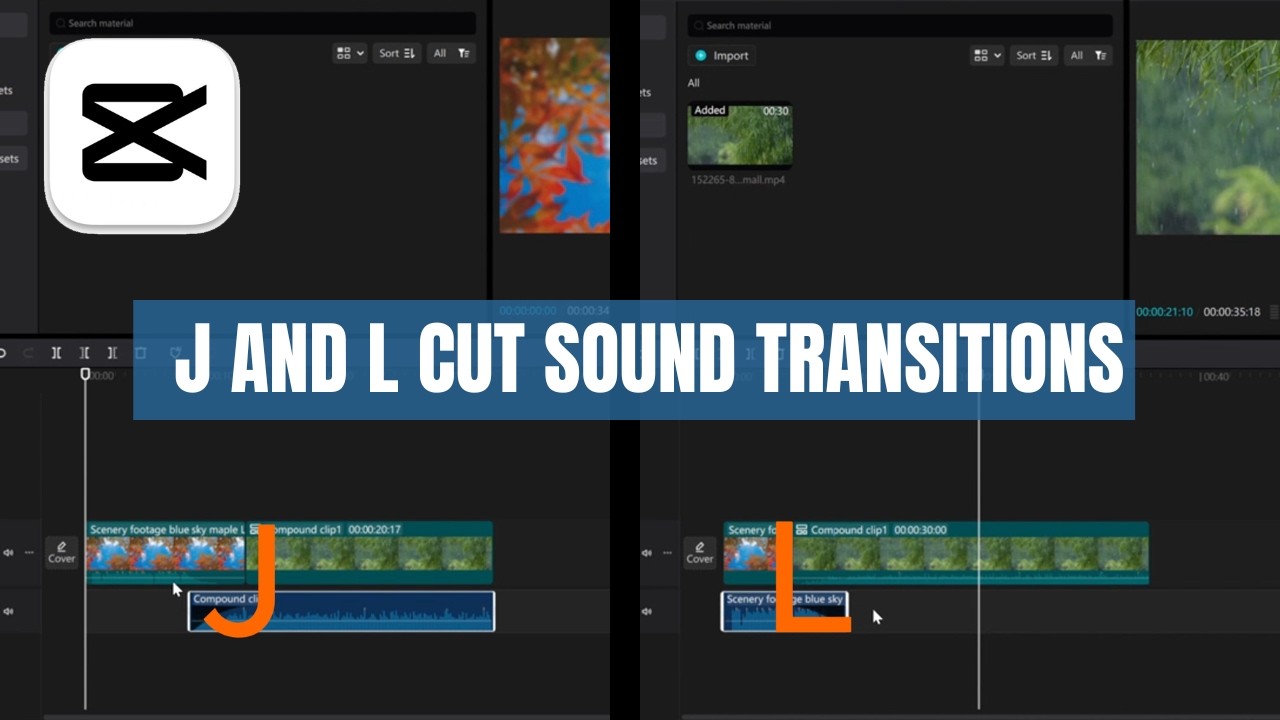This screenshot has height=720, width=1280.
Task: Click the 00:00:35:18 total duration
Action: pos(1232,312)
